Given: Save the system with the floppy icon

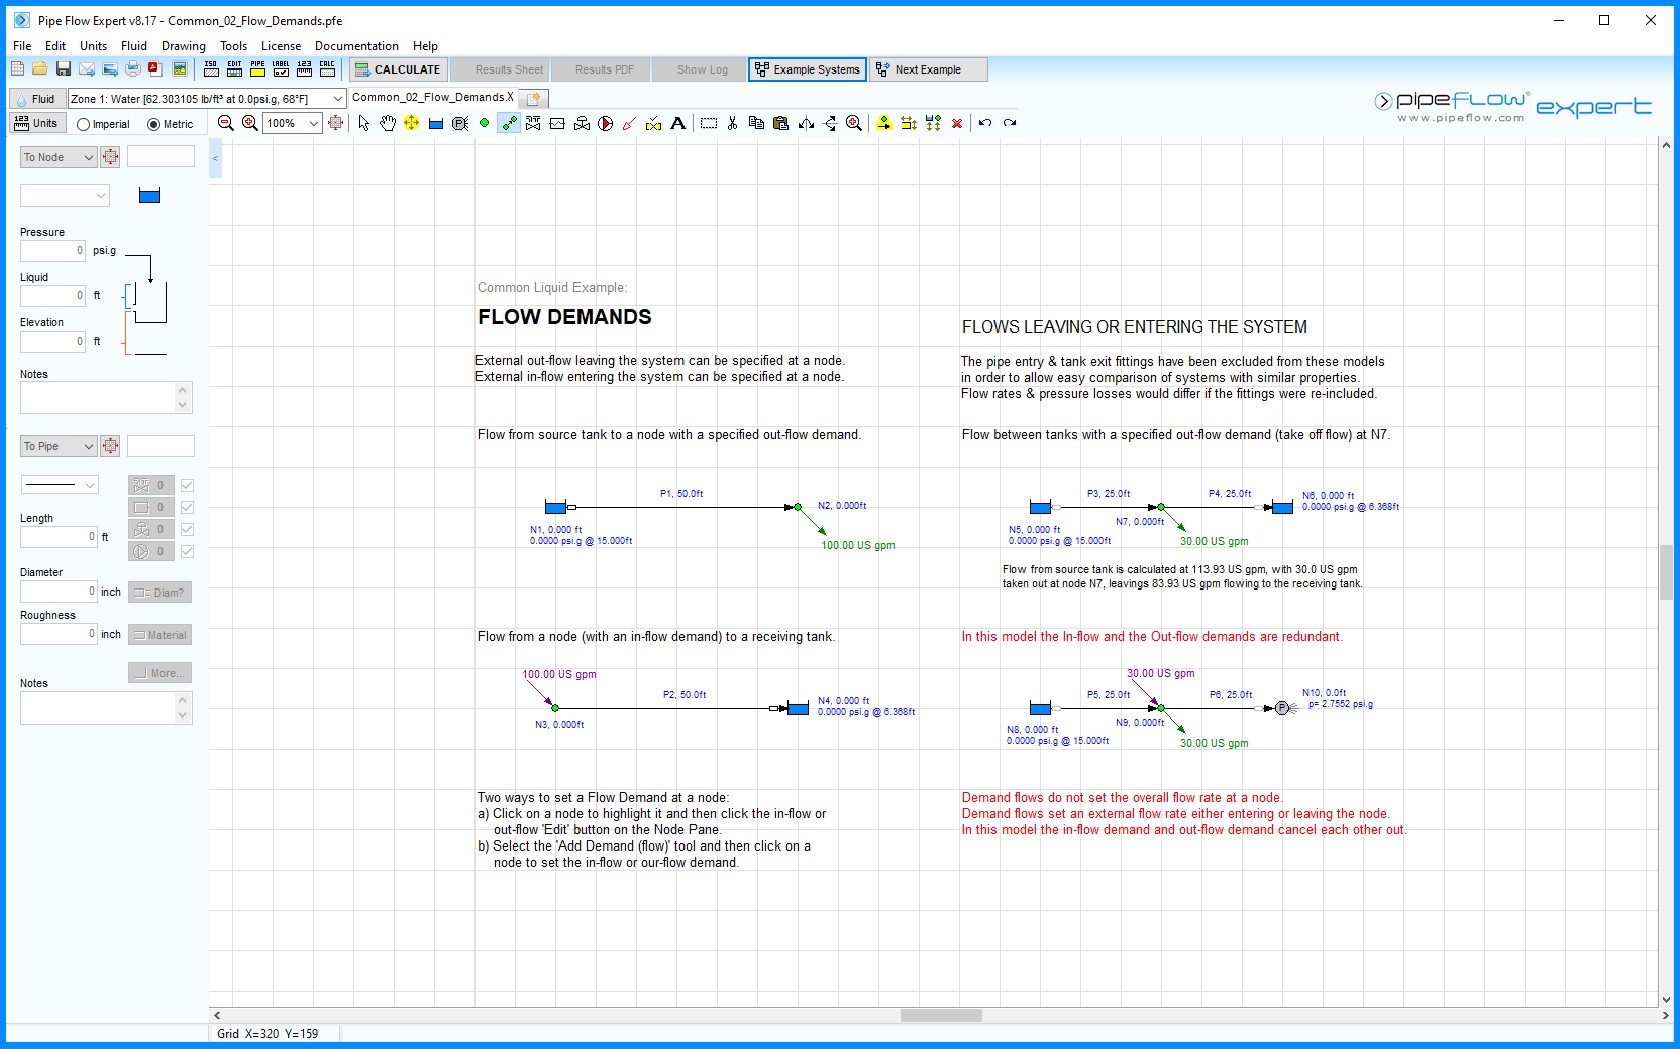Looking at the screenshot, I should pos(63,69).
